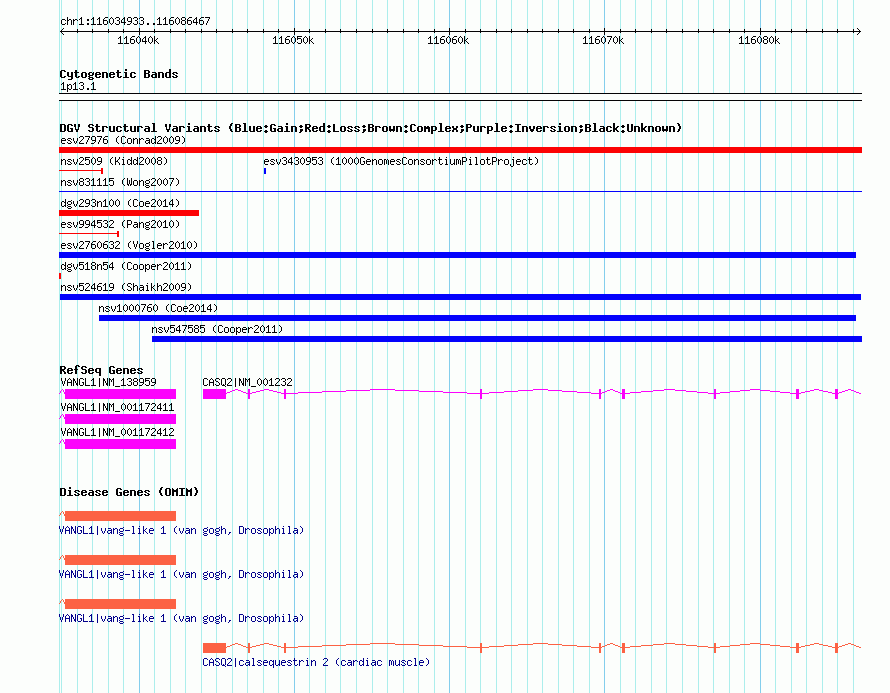This screenshot has width=890, height=693.
Task: Click the dgv293n100 (Coe2014) red bar
Action: tap(129, 213)
